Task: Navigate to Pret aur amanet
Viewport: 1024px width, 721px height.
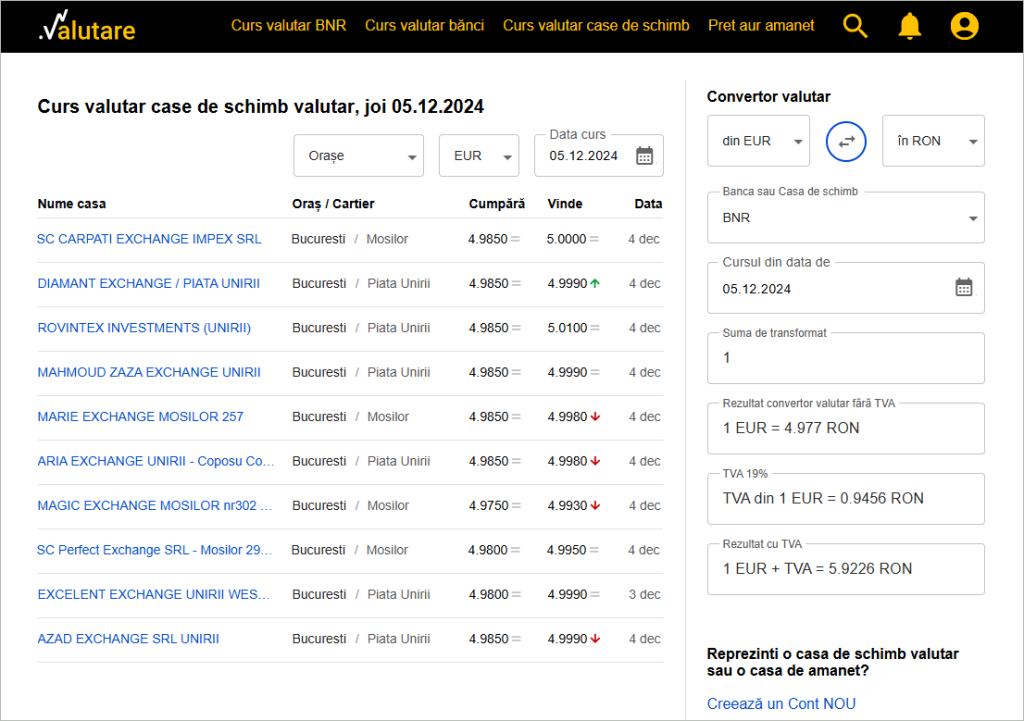Action: pyautogui.click(x=761, y=26)
